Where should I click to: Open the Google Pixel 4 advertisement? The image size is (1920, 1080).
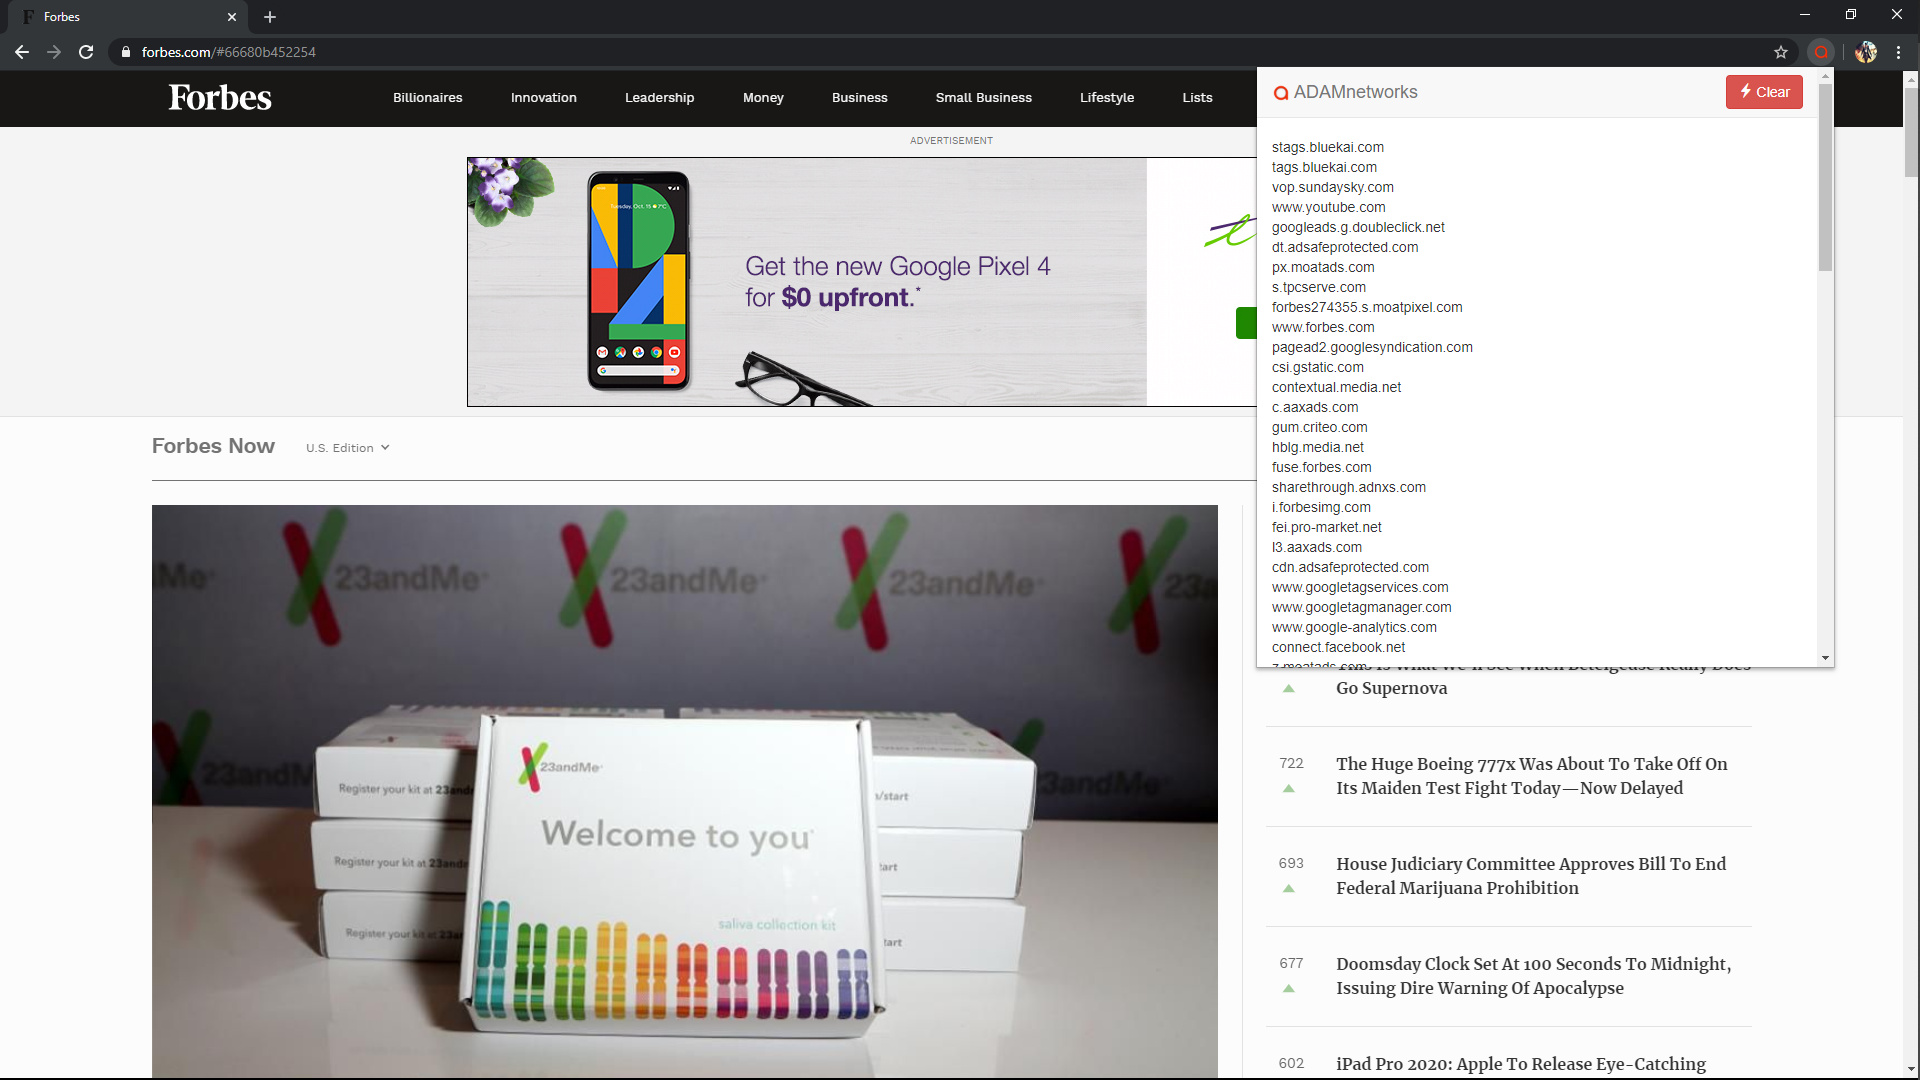click(861, 282)
